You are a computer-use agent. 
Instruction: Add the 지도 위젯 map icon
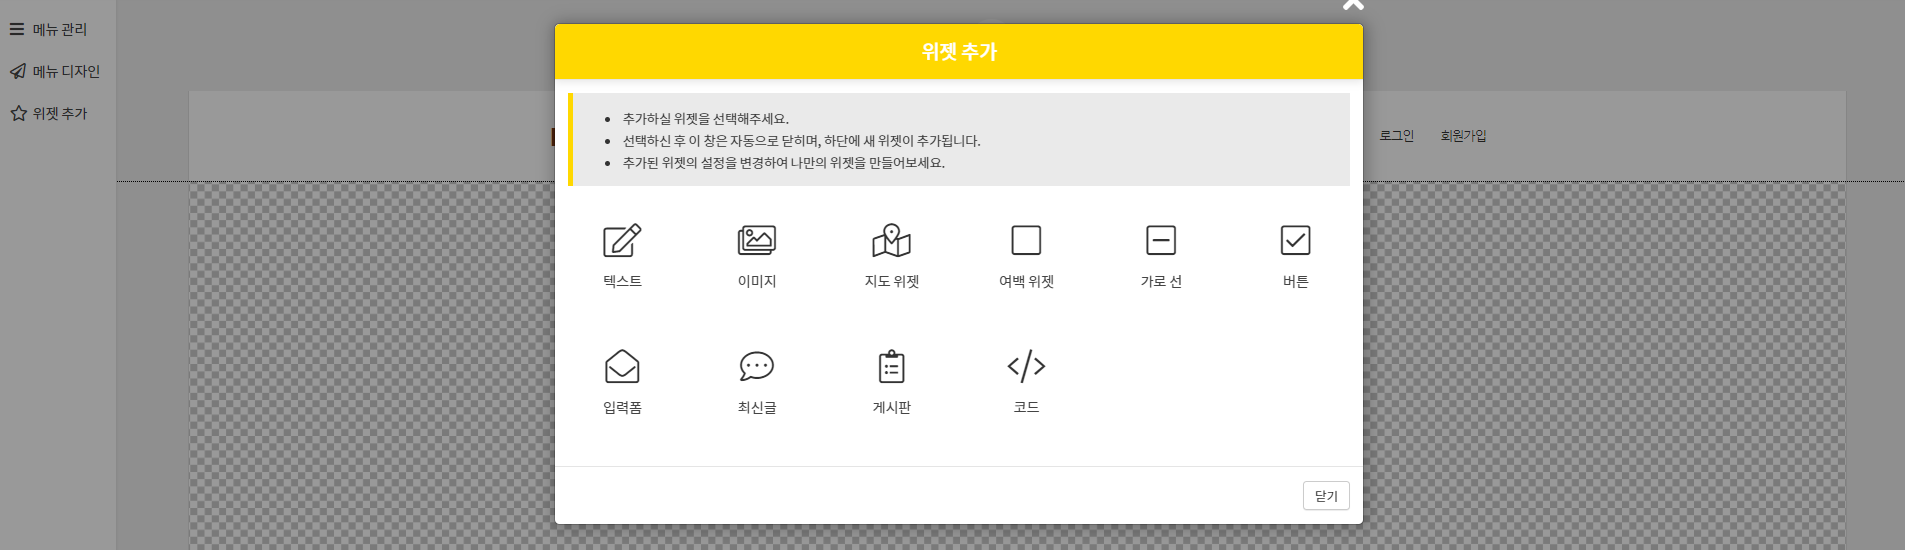coord(892,240)
